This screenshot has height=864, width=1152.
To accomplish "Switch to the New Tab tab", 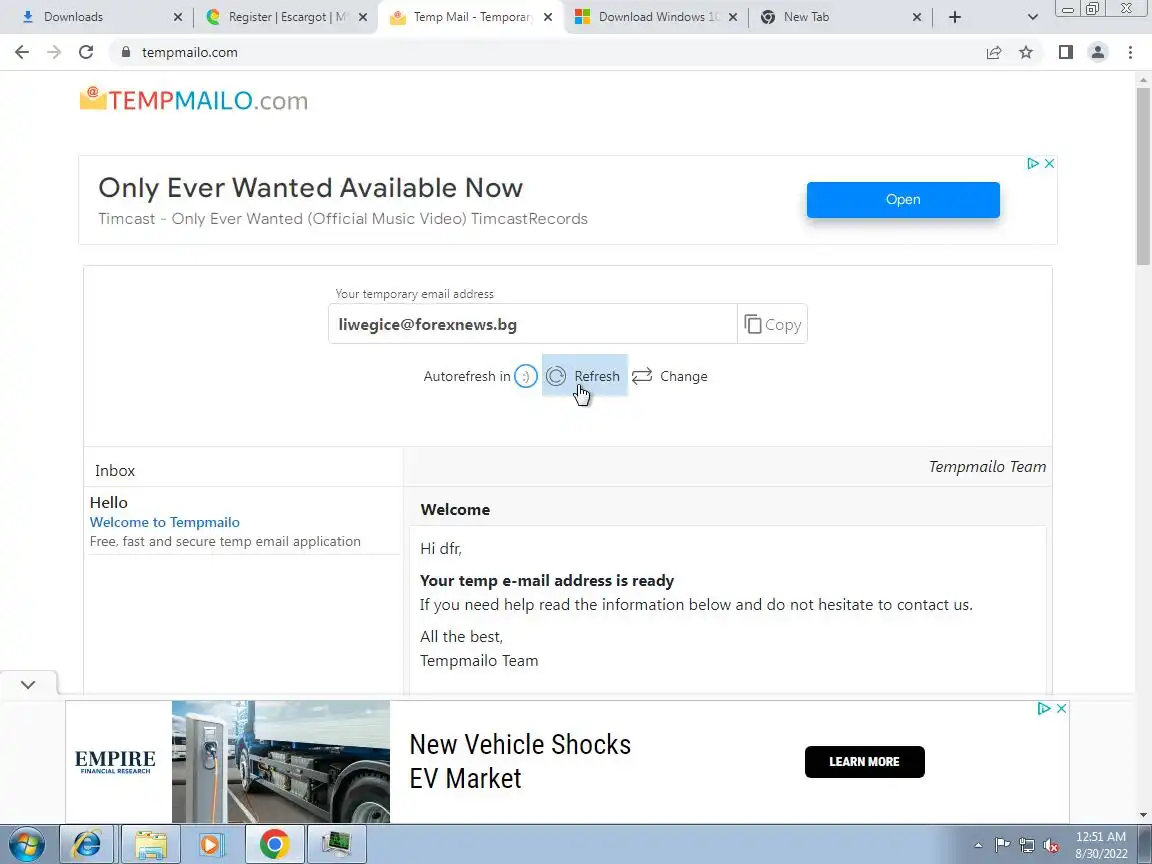I will tap(840, 17).
